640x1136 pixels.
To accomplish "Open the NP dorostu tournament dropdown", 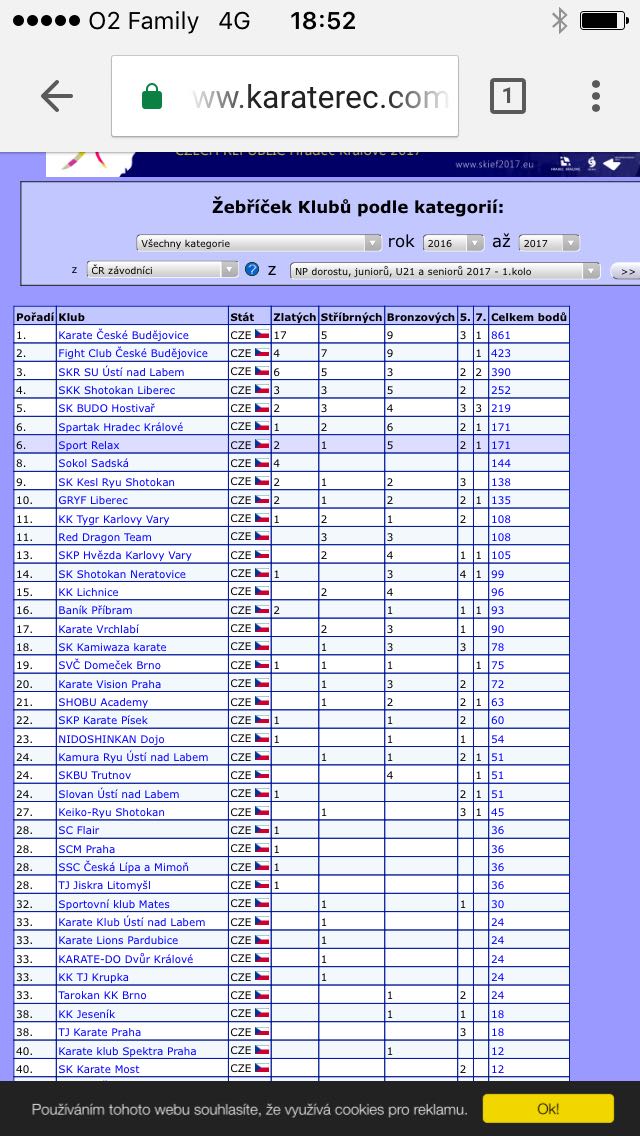I will point(444,271).
